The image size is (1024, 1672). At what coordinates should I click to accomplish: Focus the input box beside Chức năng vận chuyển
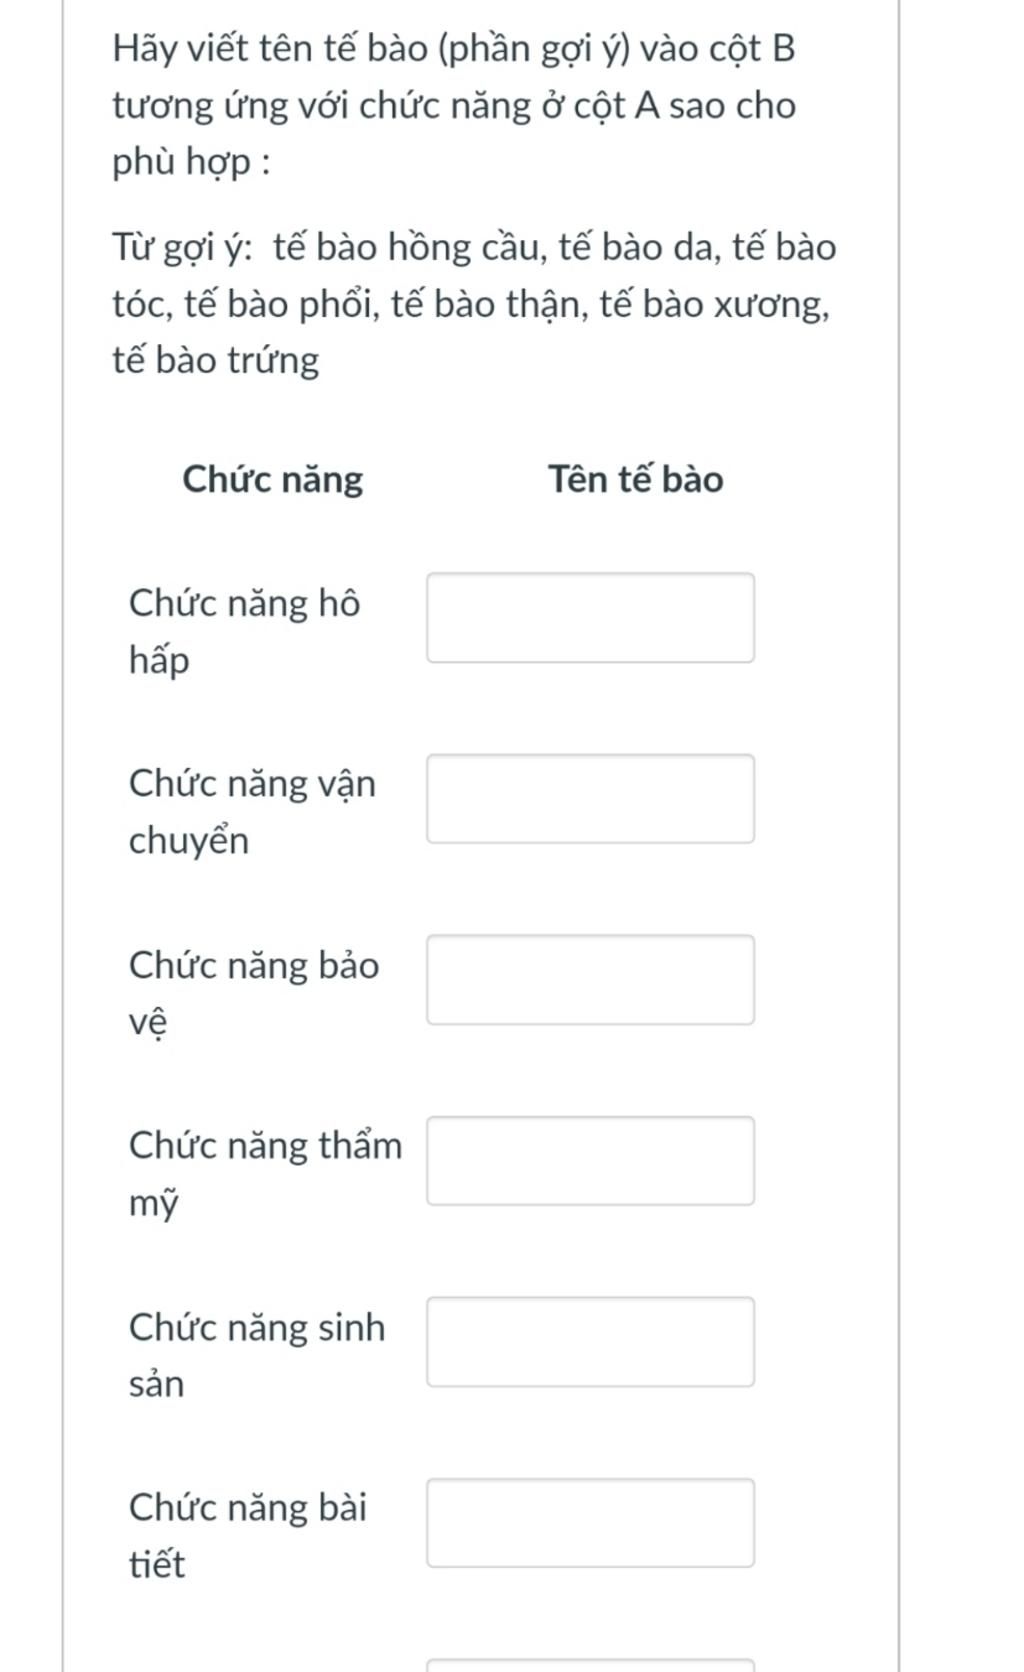coord(590,799)
